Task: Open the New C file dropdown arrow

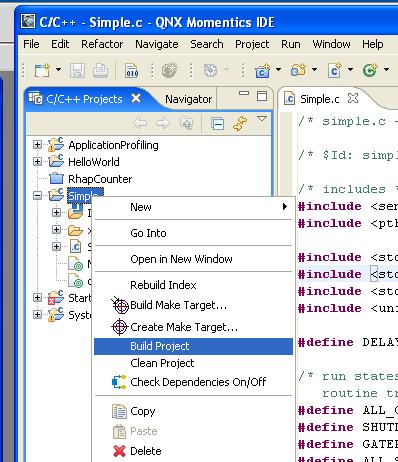Action: click(350, 69)
